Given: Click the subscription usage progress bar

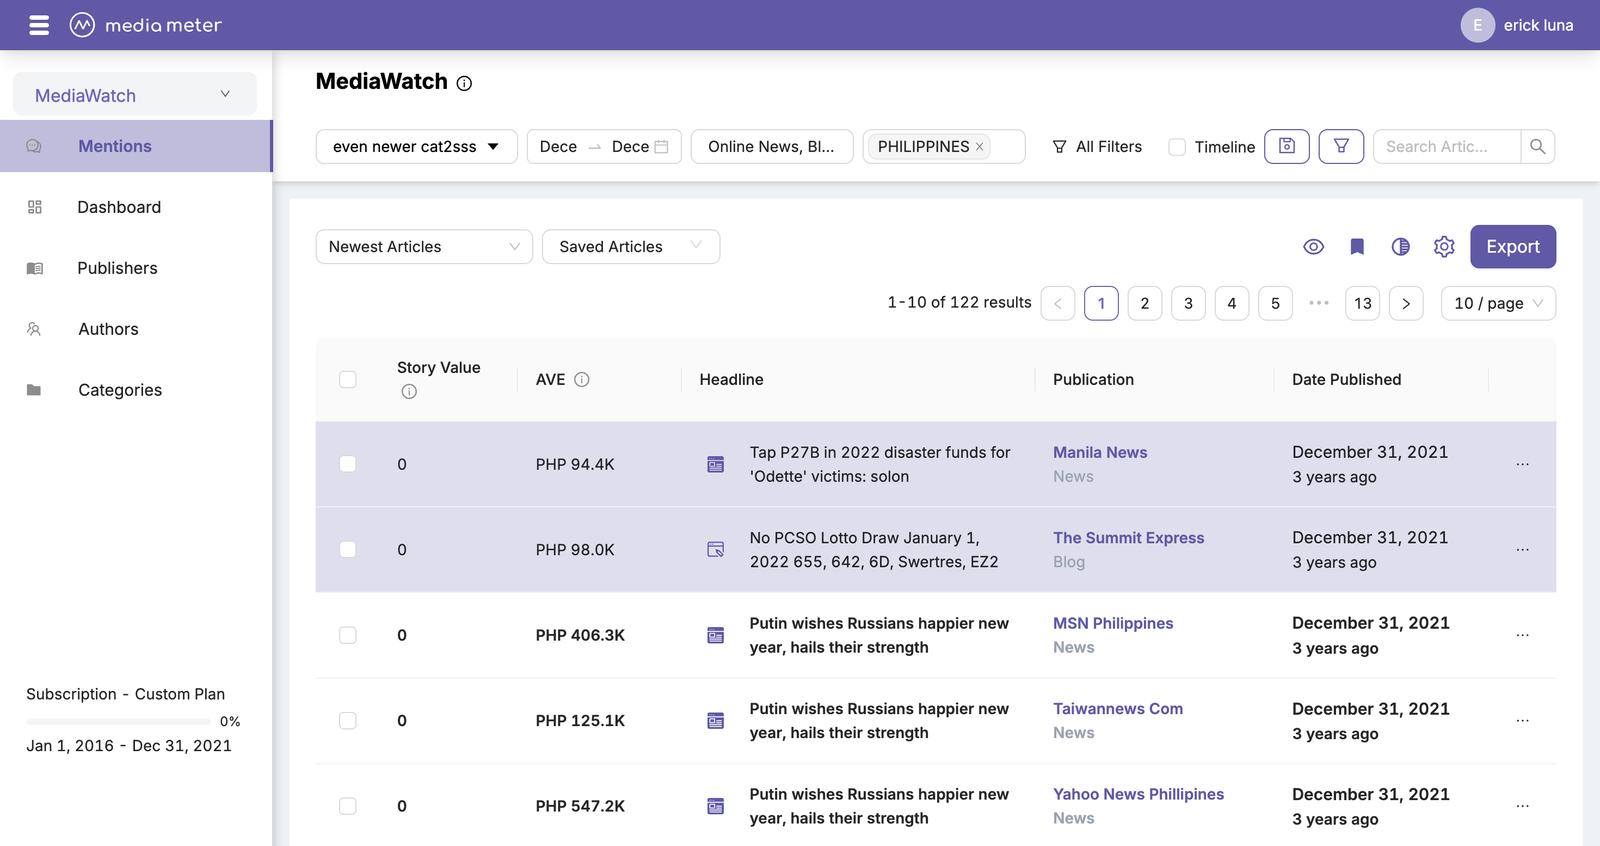Looking at the screenshot, I should [x=118, y=721].
